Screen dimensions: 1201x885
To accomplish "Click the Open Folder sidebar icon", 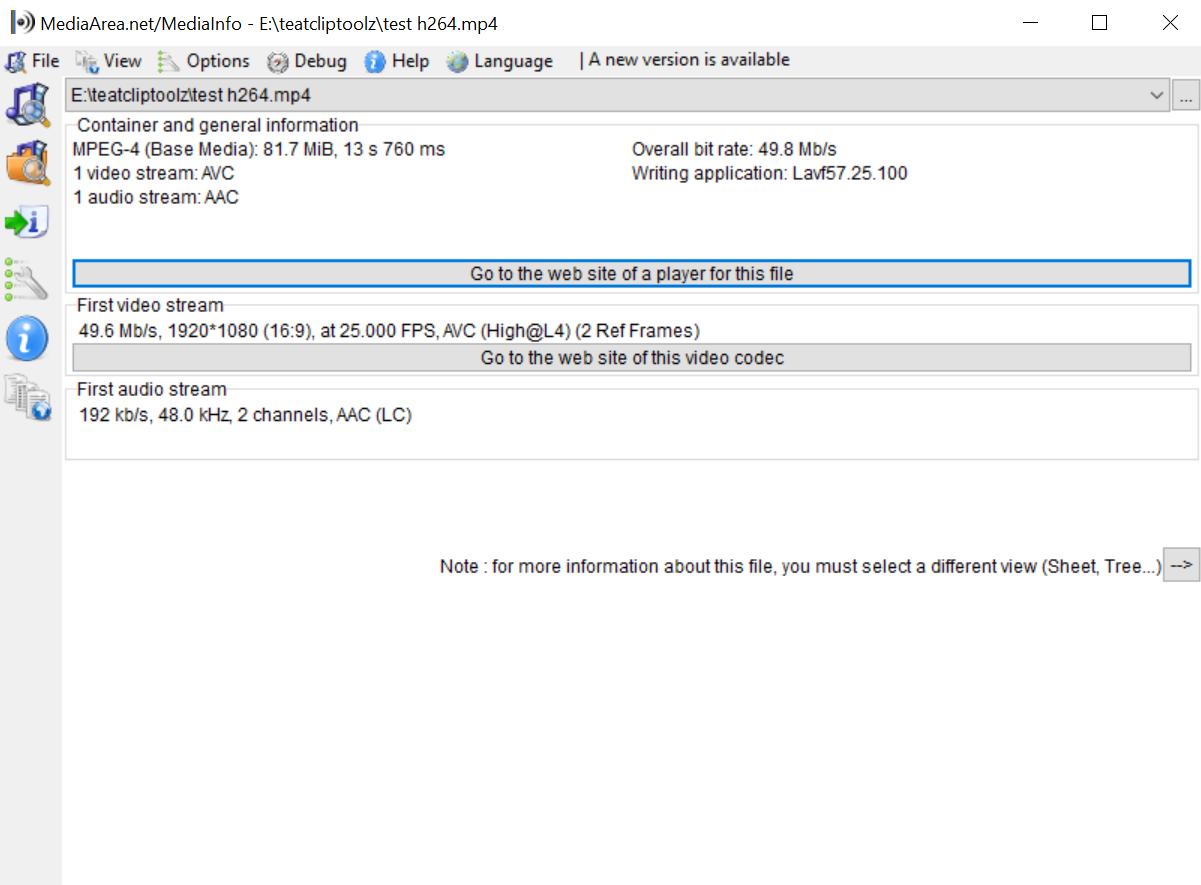I will (28, 163).
